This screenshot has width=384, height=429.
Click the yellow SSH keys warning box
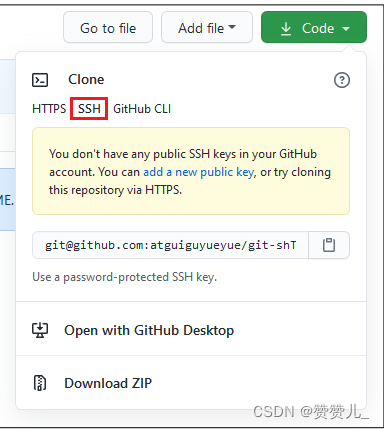coord(191,171)
